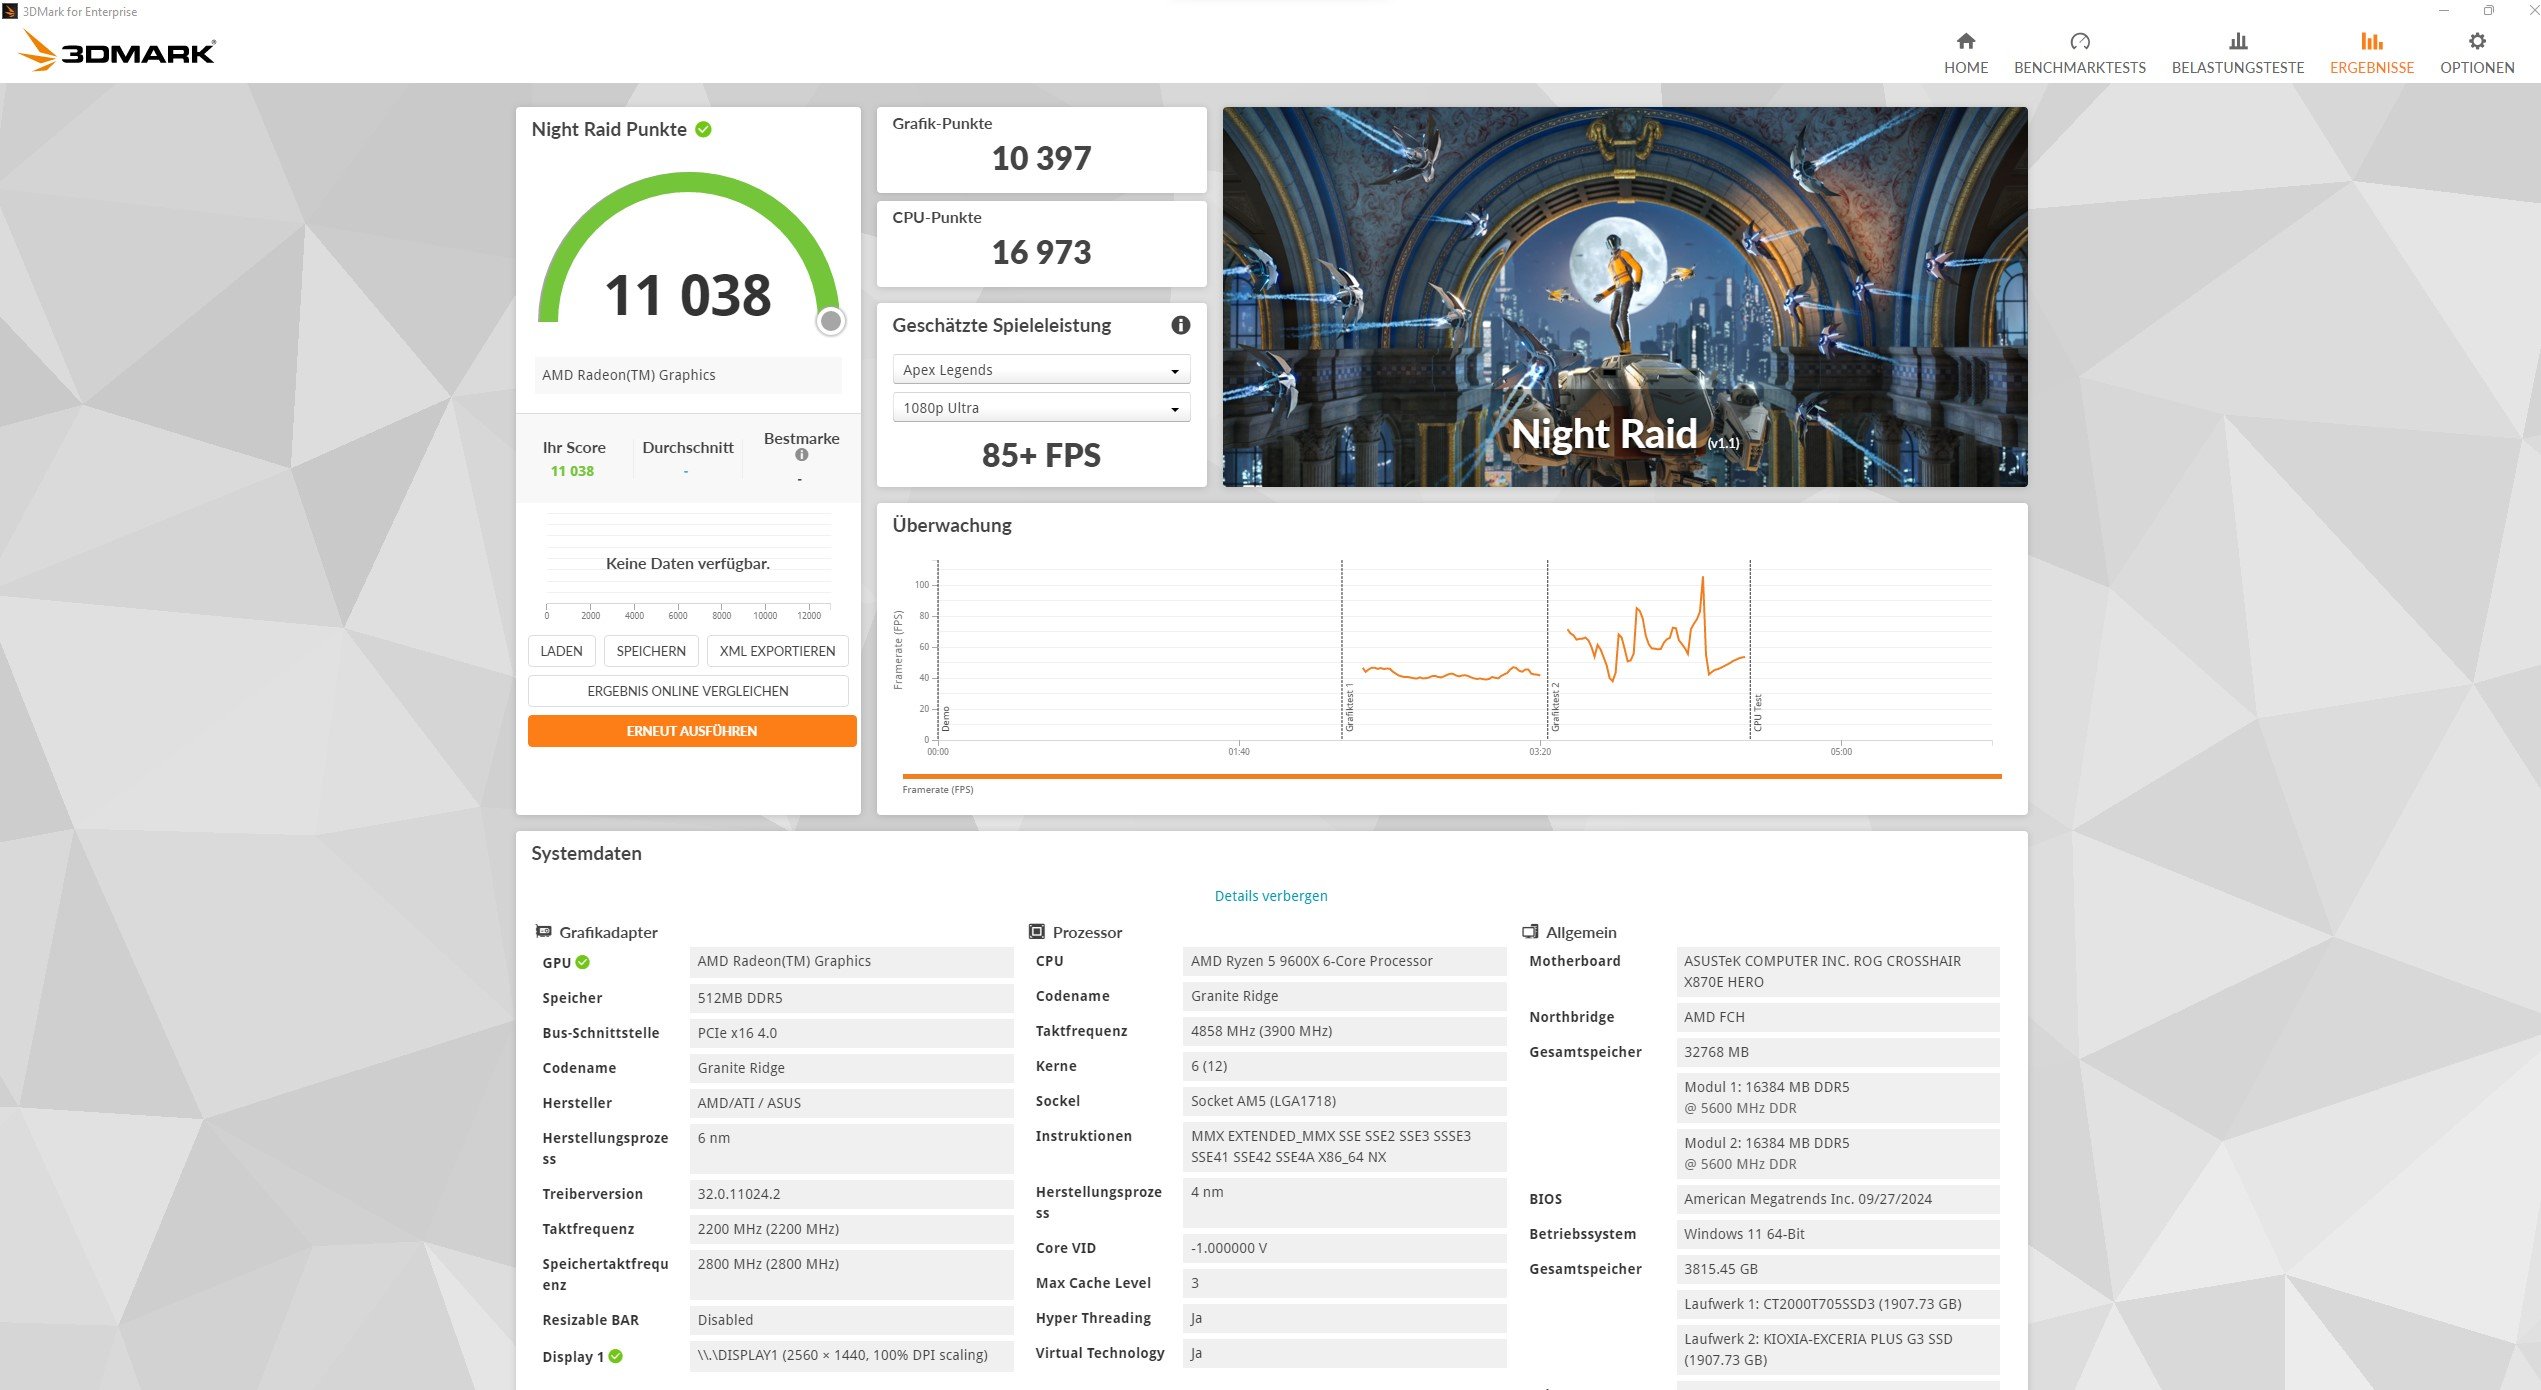Click the green check beside GPU label
This screenshot has height=1390, width=2541.
[583, 962]
